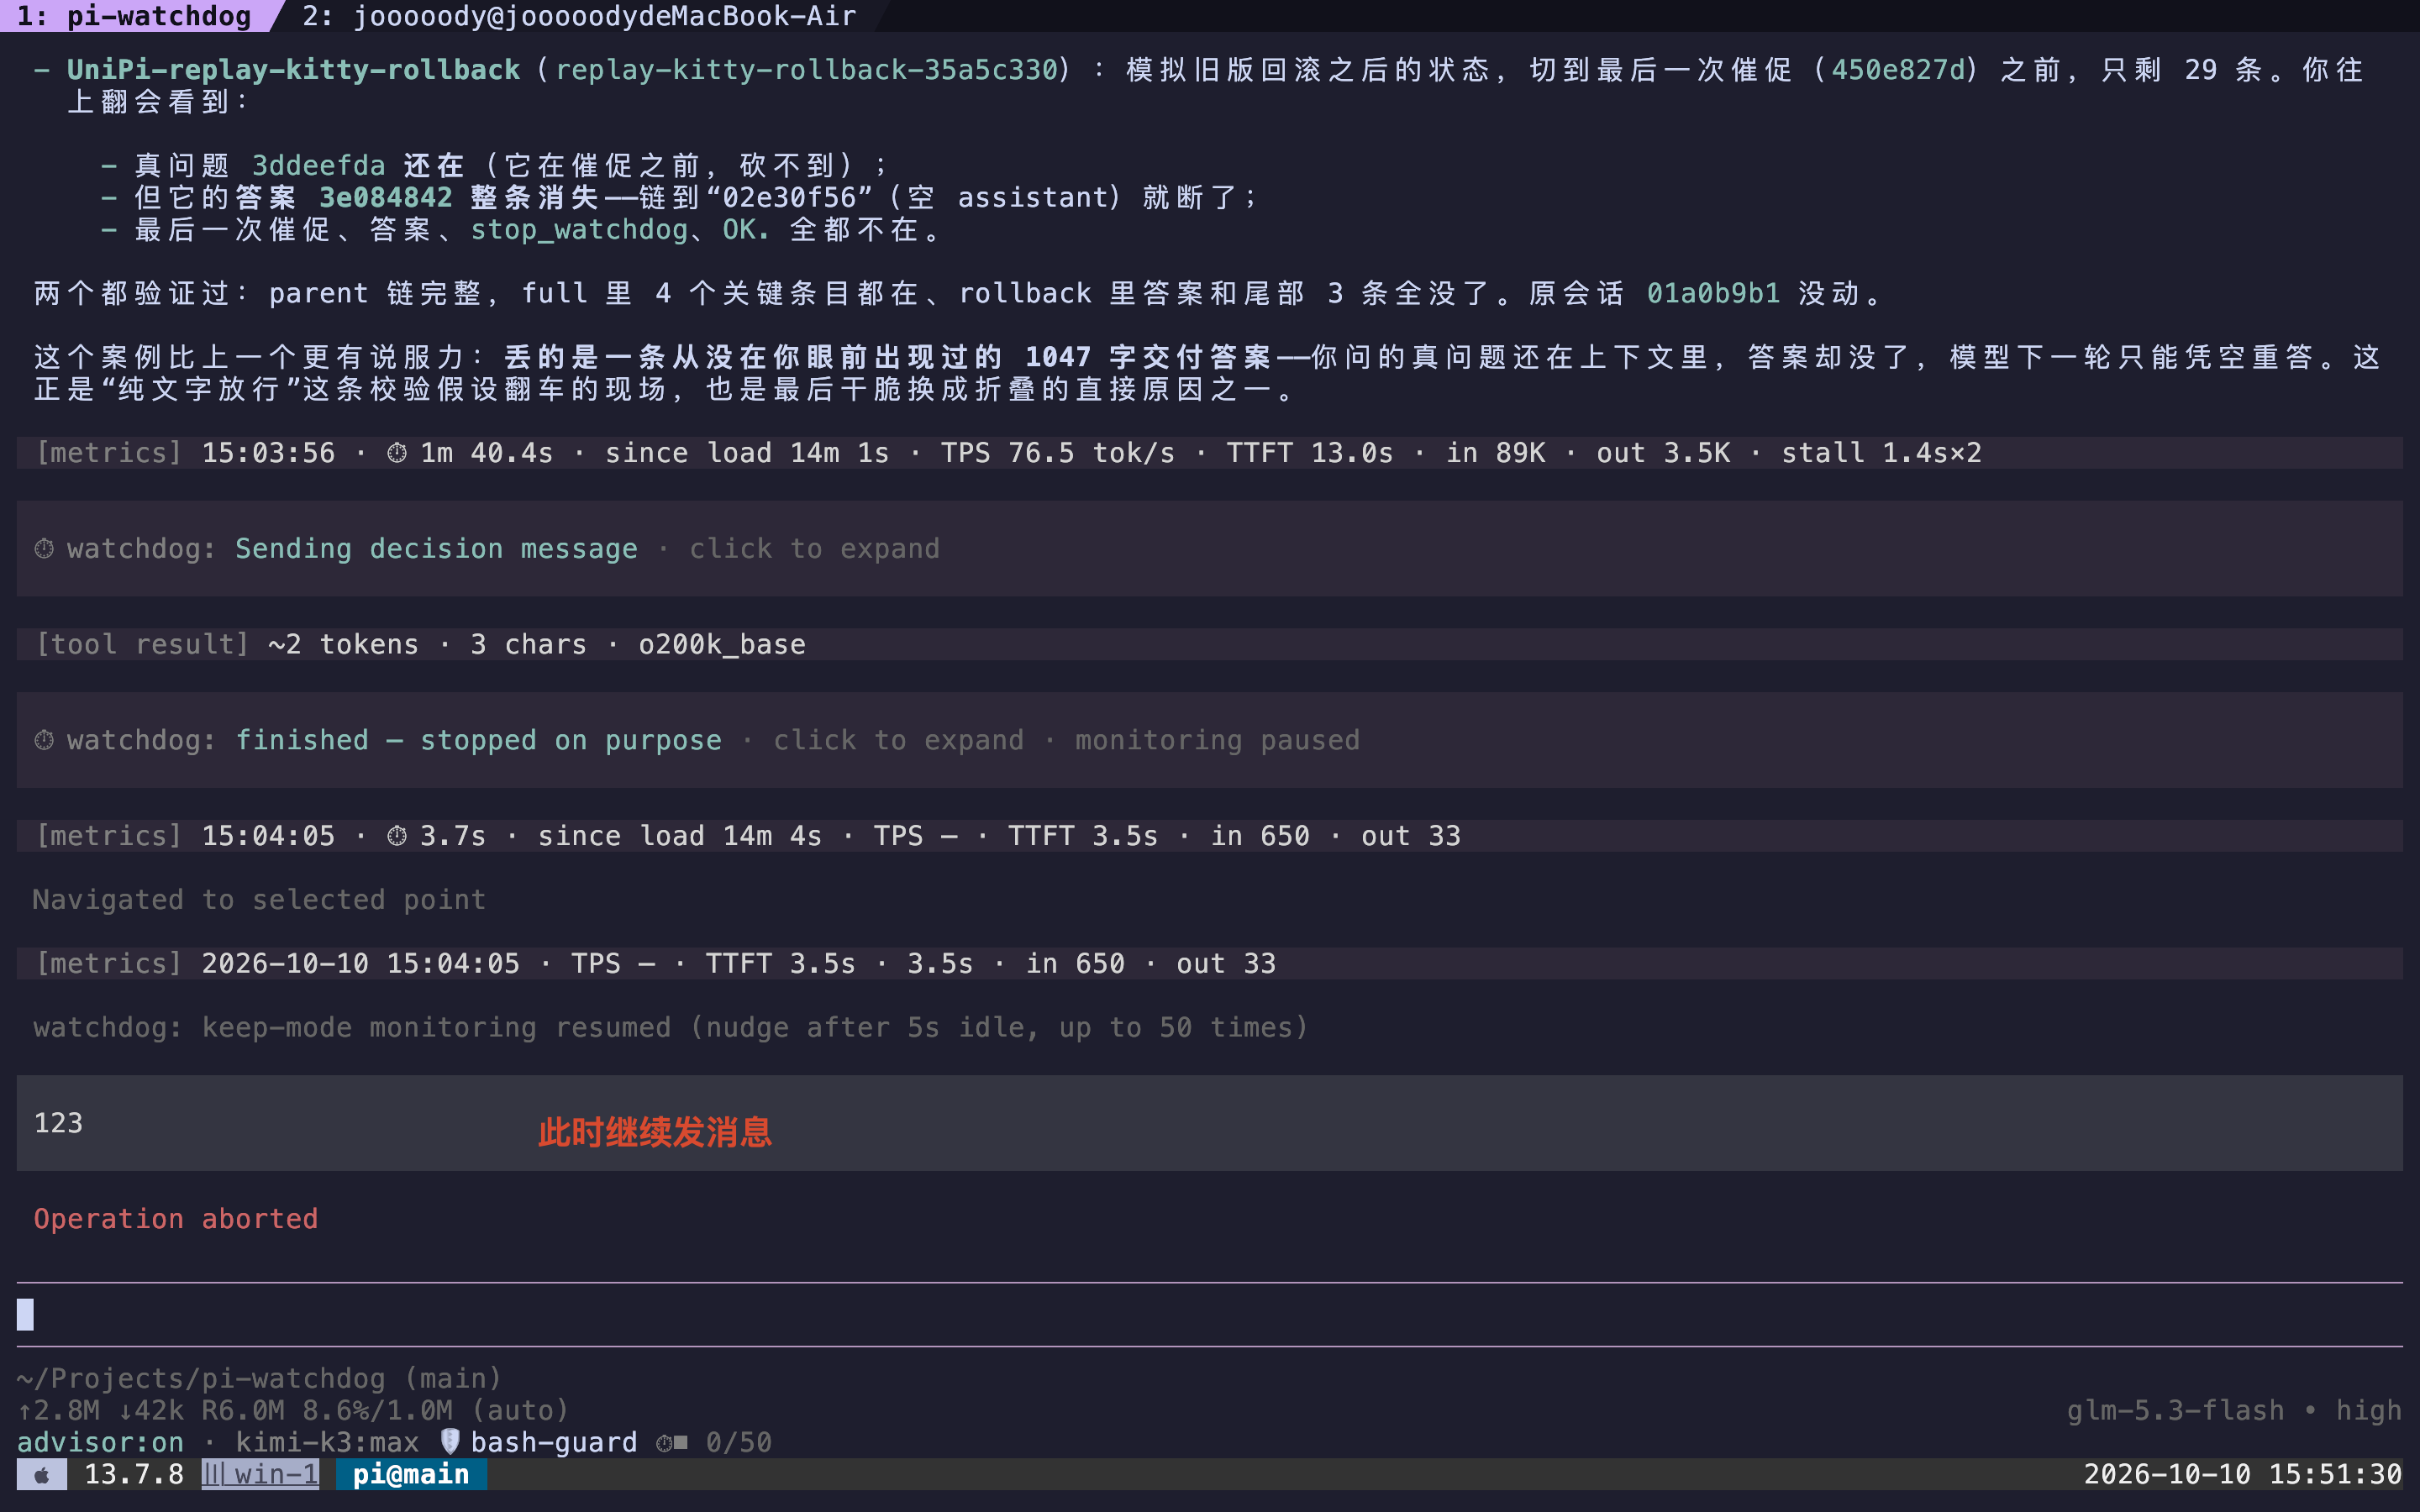Click the stopwatch icon before 3.7s
This screenshot has height=1512, width=2420.
(397, 836)
